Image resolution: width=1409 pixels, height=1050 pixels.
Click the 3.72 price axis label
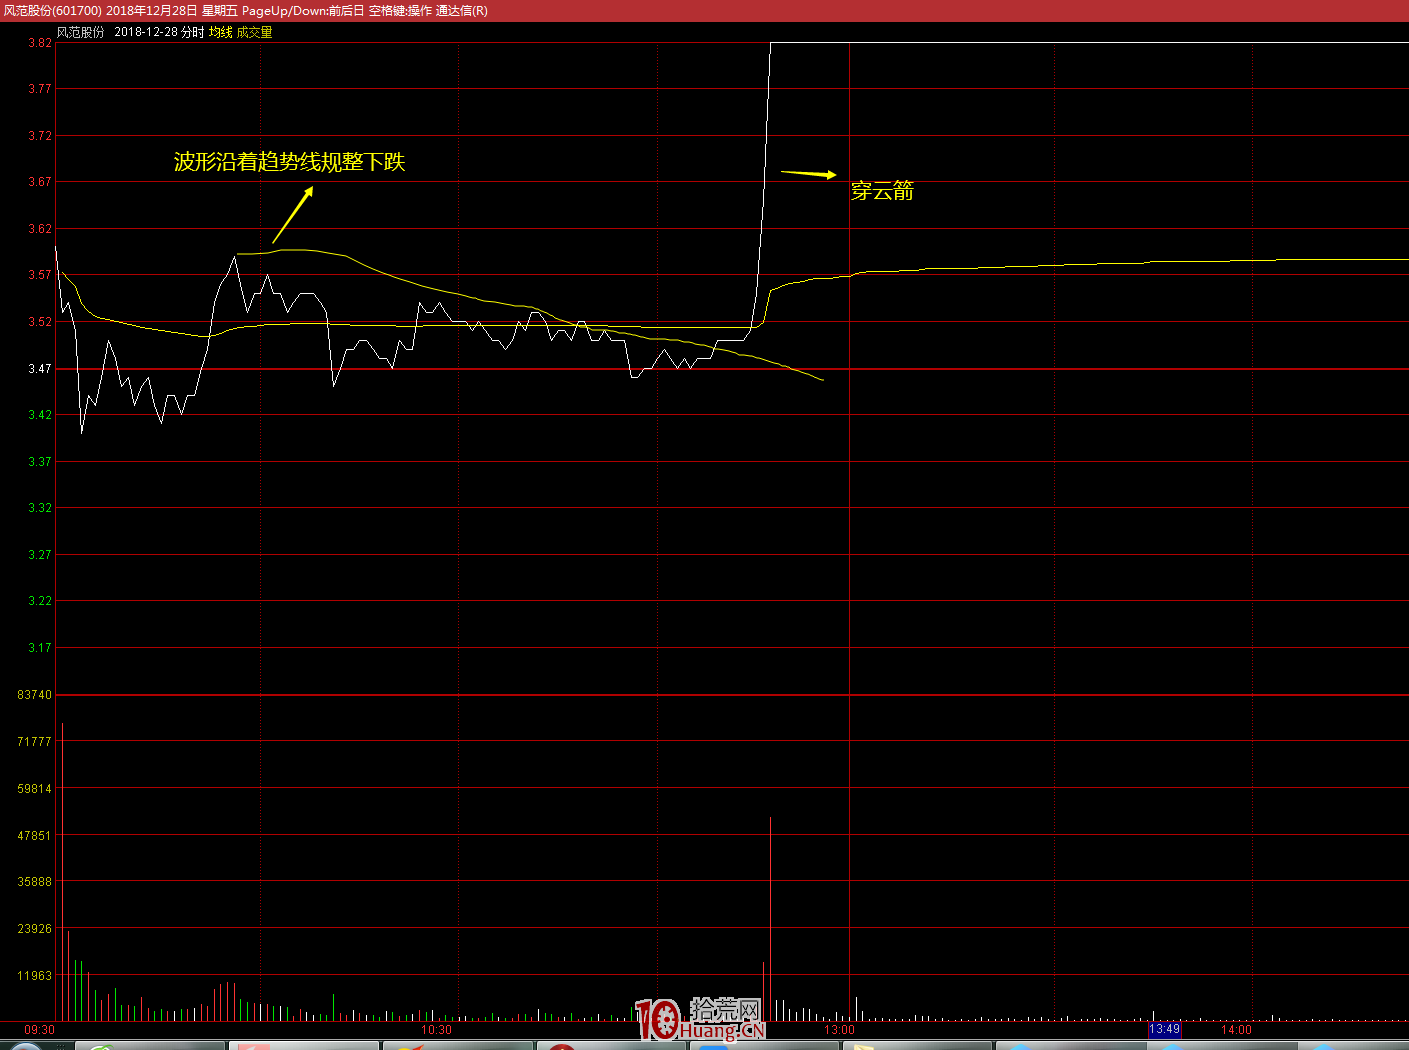pos(39,136)
